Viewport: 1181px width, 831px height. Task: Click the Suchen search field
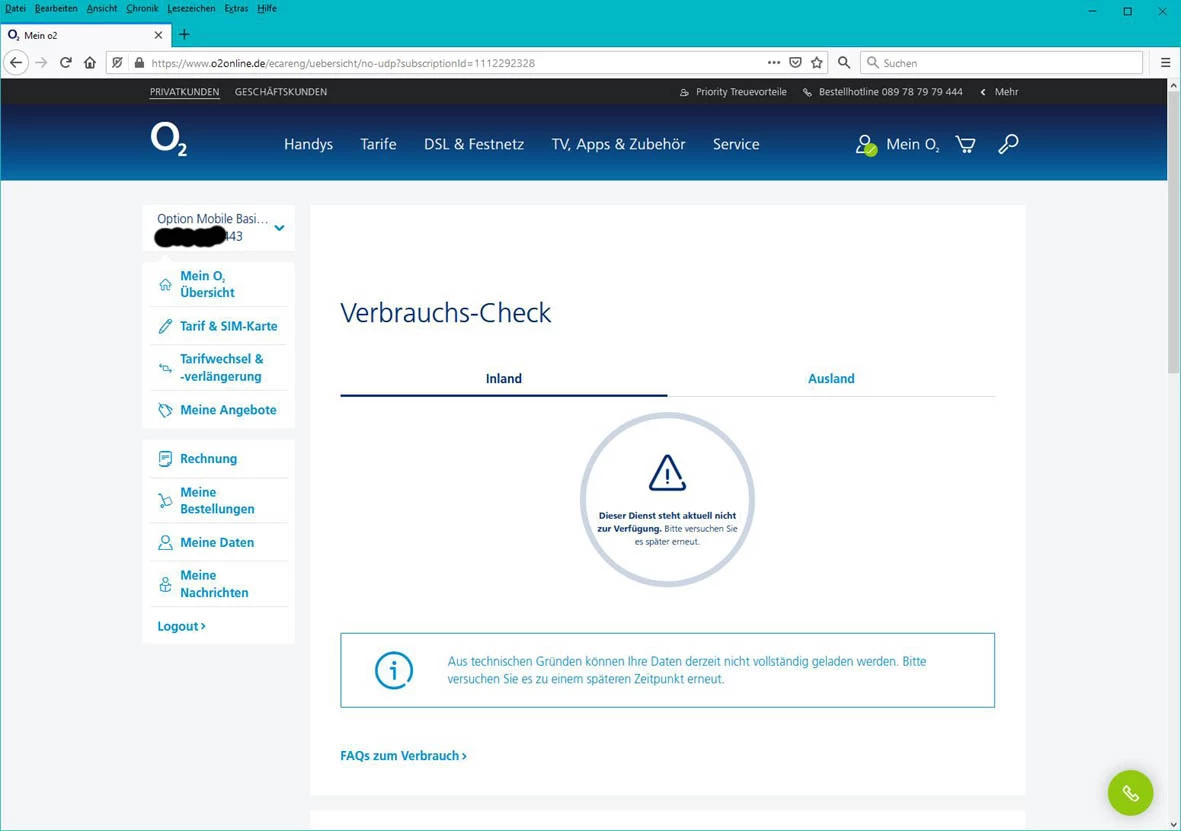pos(1002,63)
